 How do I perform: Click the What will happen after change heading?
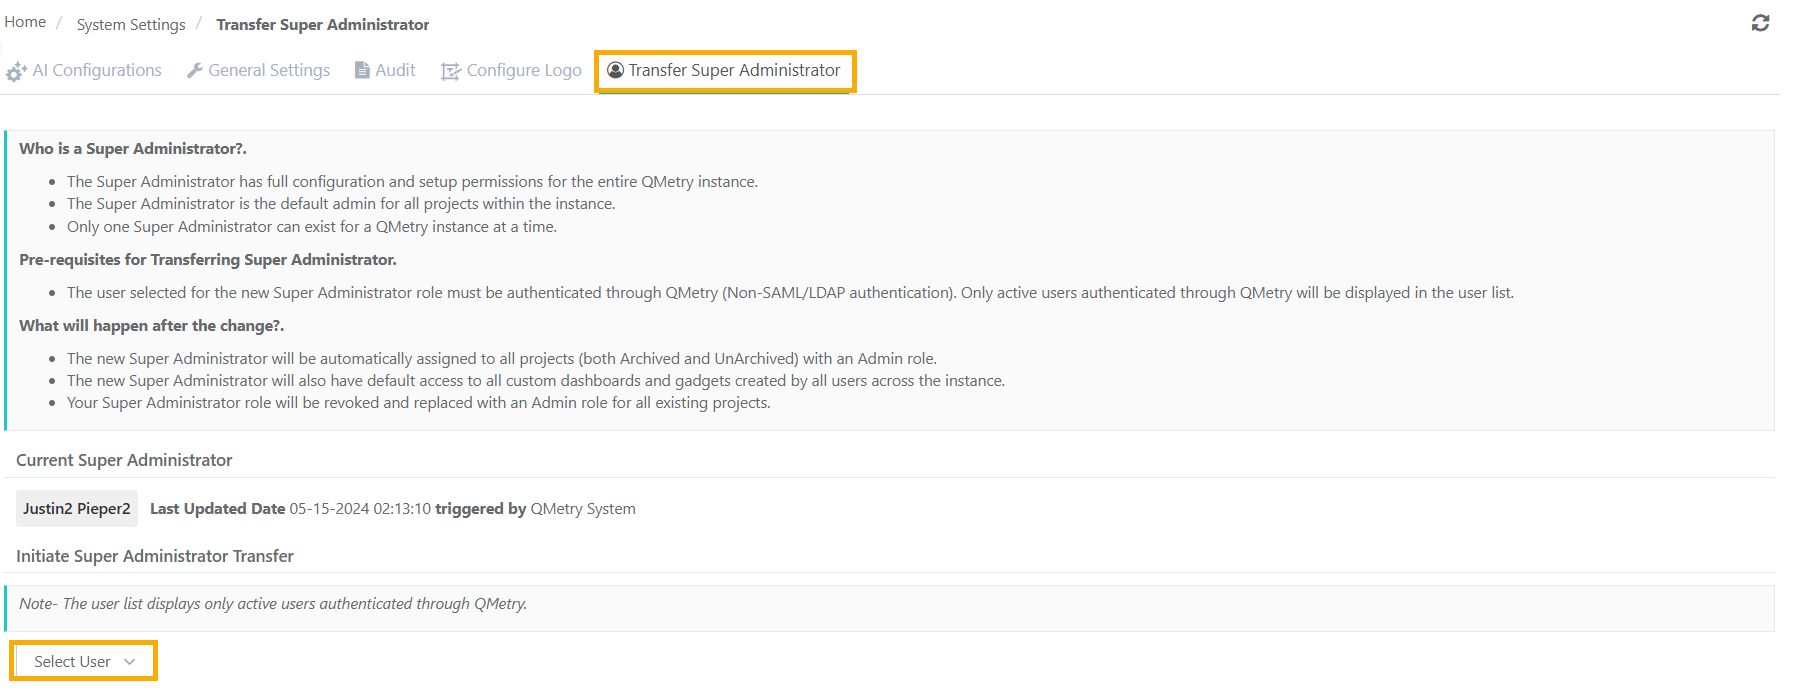[152, 325]
